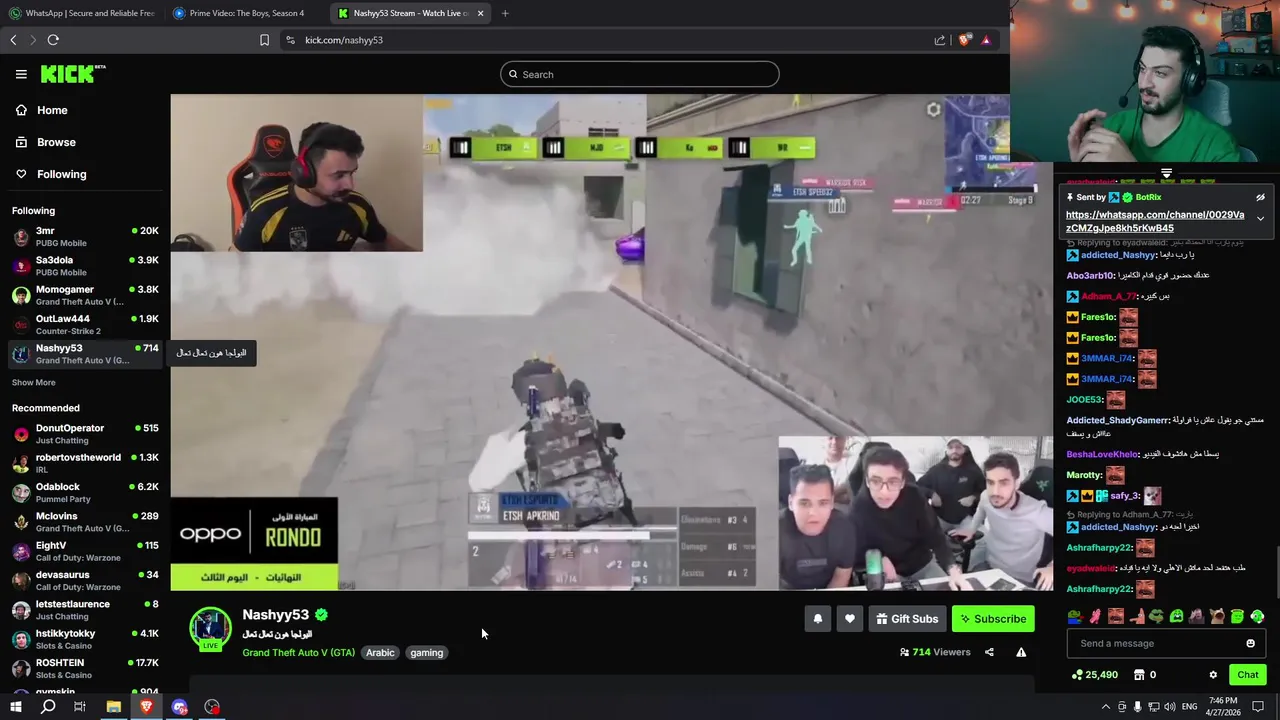Go back in browser history
Viewport: 1280px width, 720px height.
(13, 40)
